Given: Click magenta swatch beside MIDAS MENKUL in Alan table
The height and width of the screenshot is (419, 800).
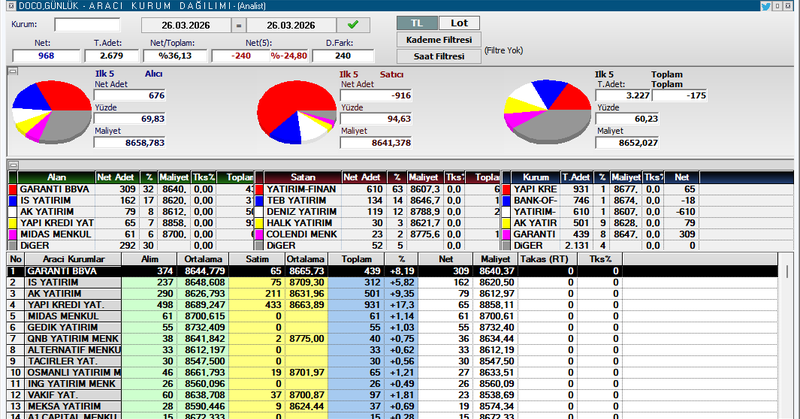Looking at the screenshot, I should pos(13,234).
